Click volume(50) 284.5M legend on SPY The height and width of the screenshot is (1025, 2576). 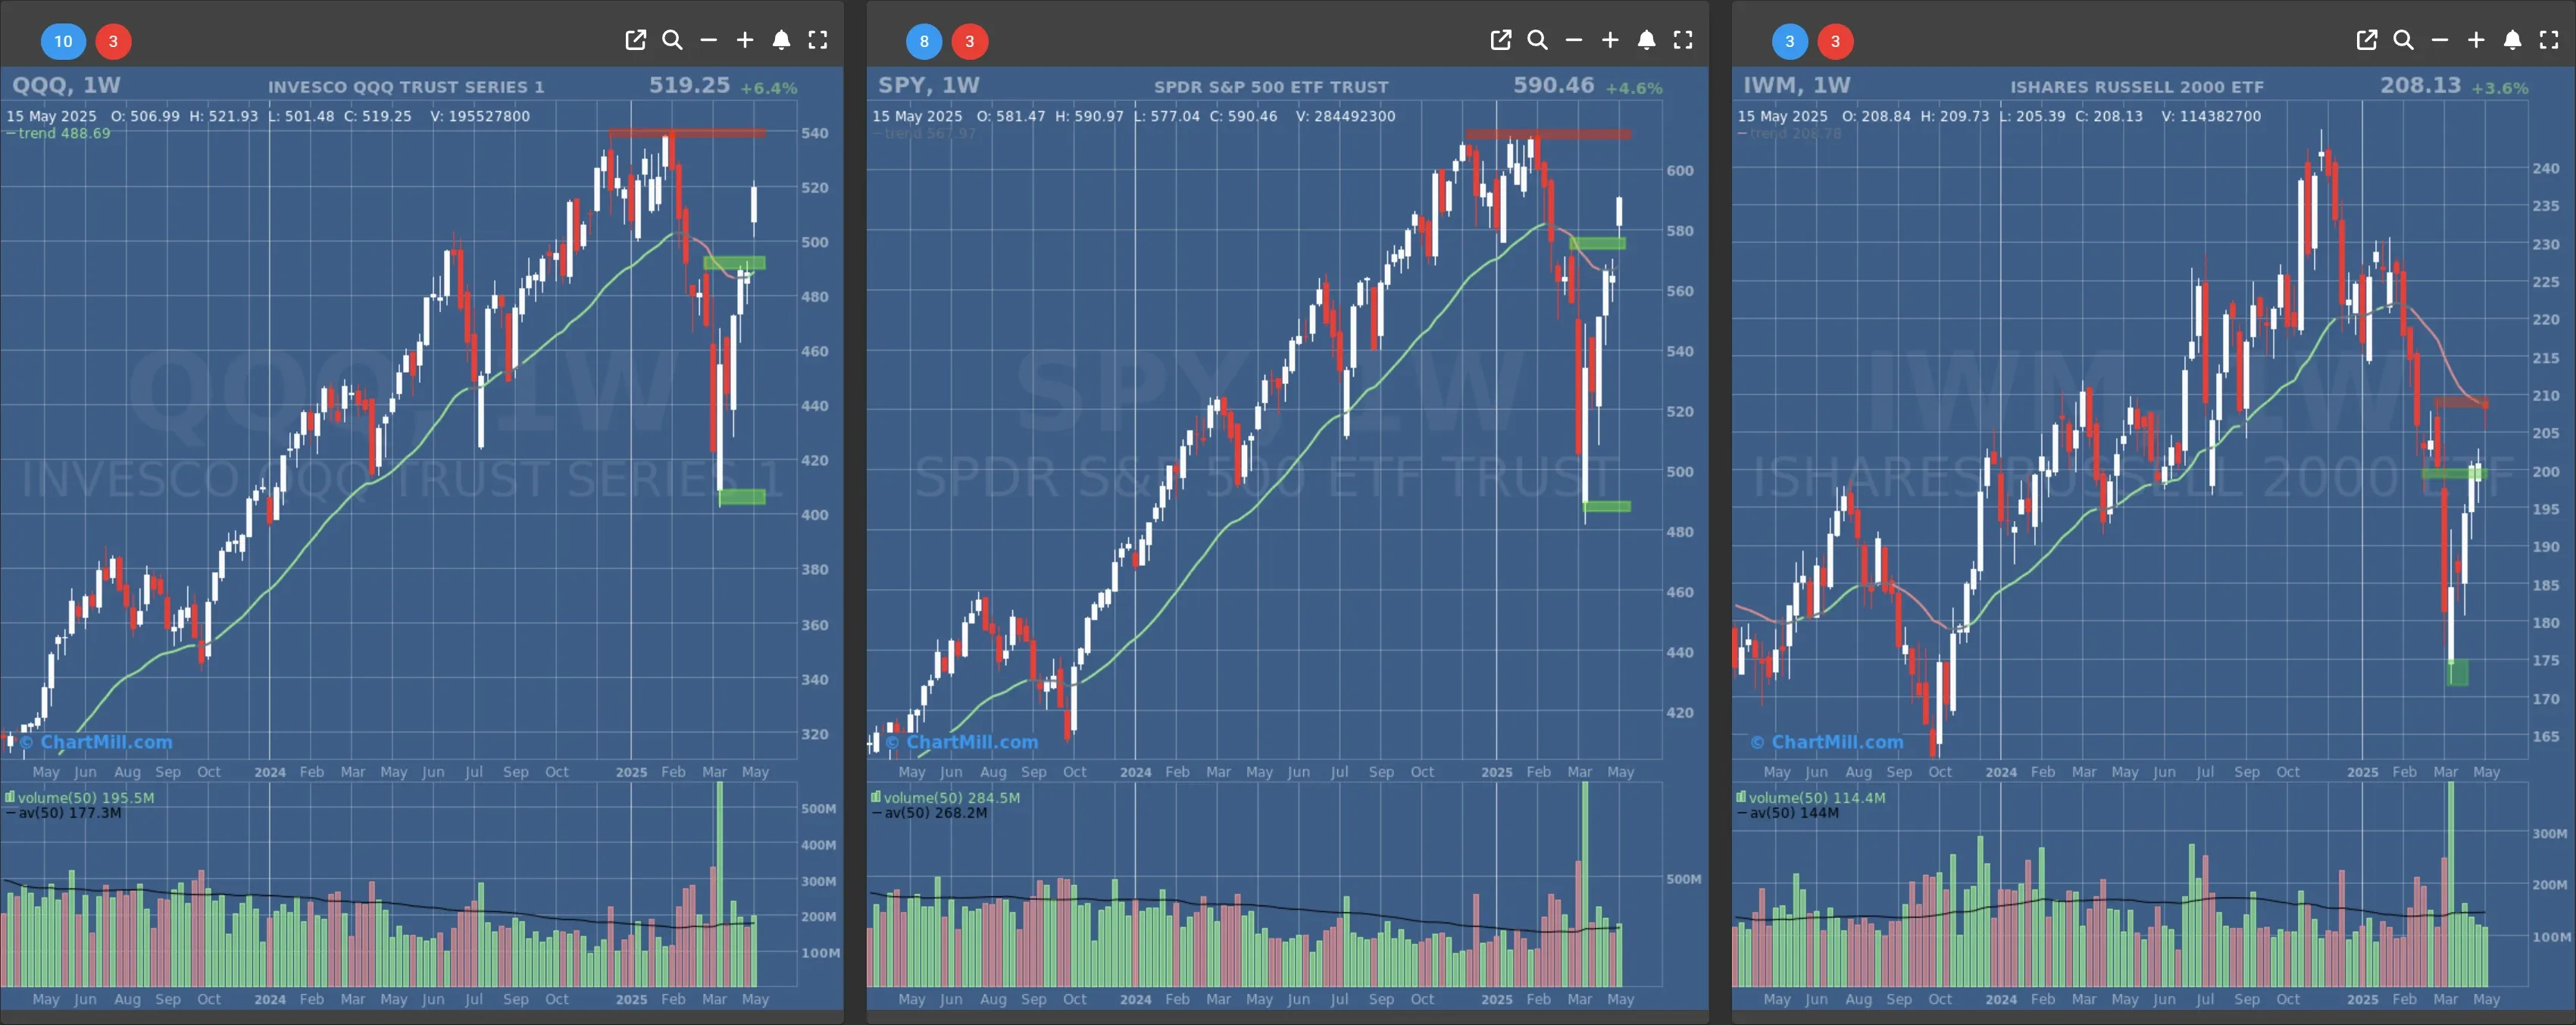point(946,797)
